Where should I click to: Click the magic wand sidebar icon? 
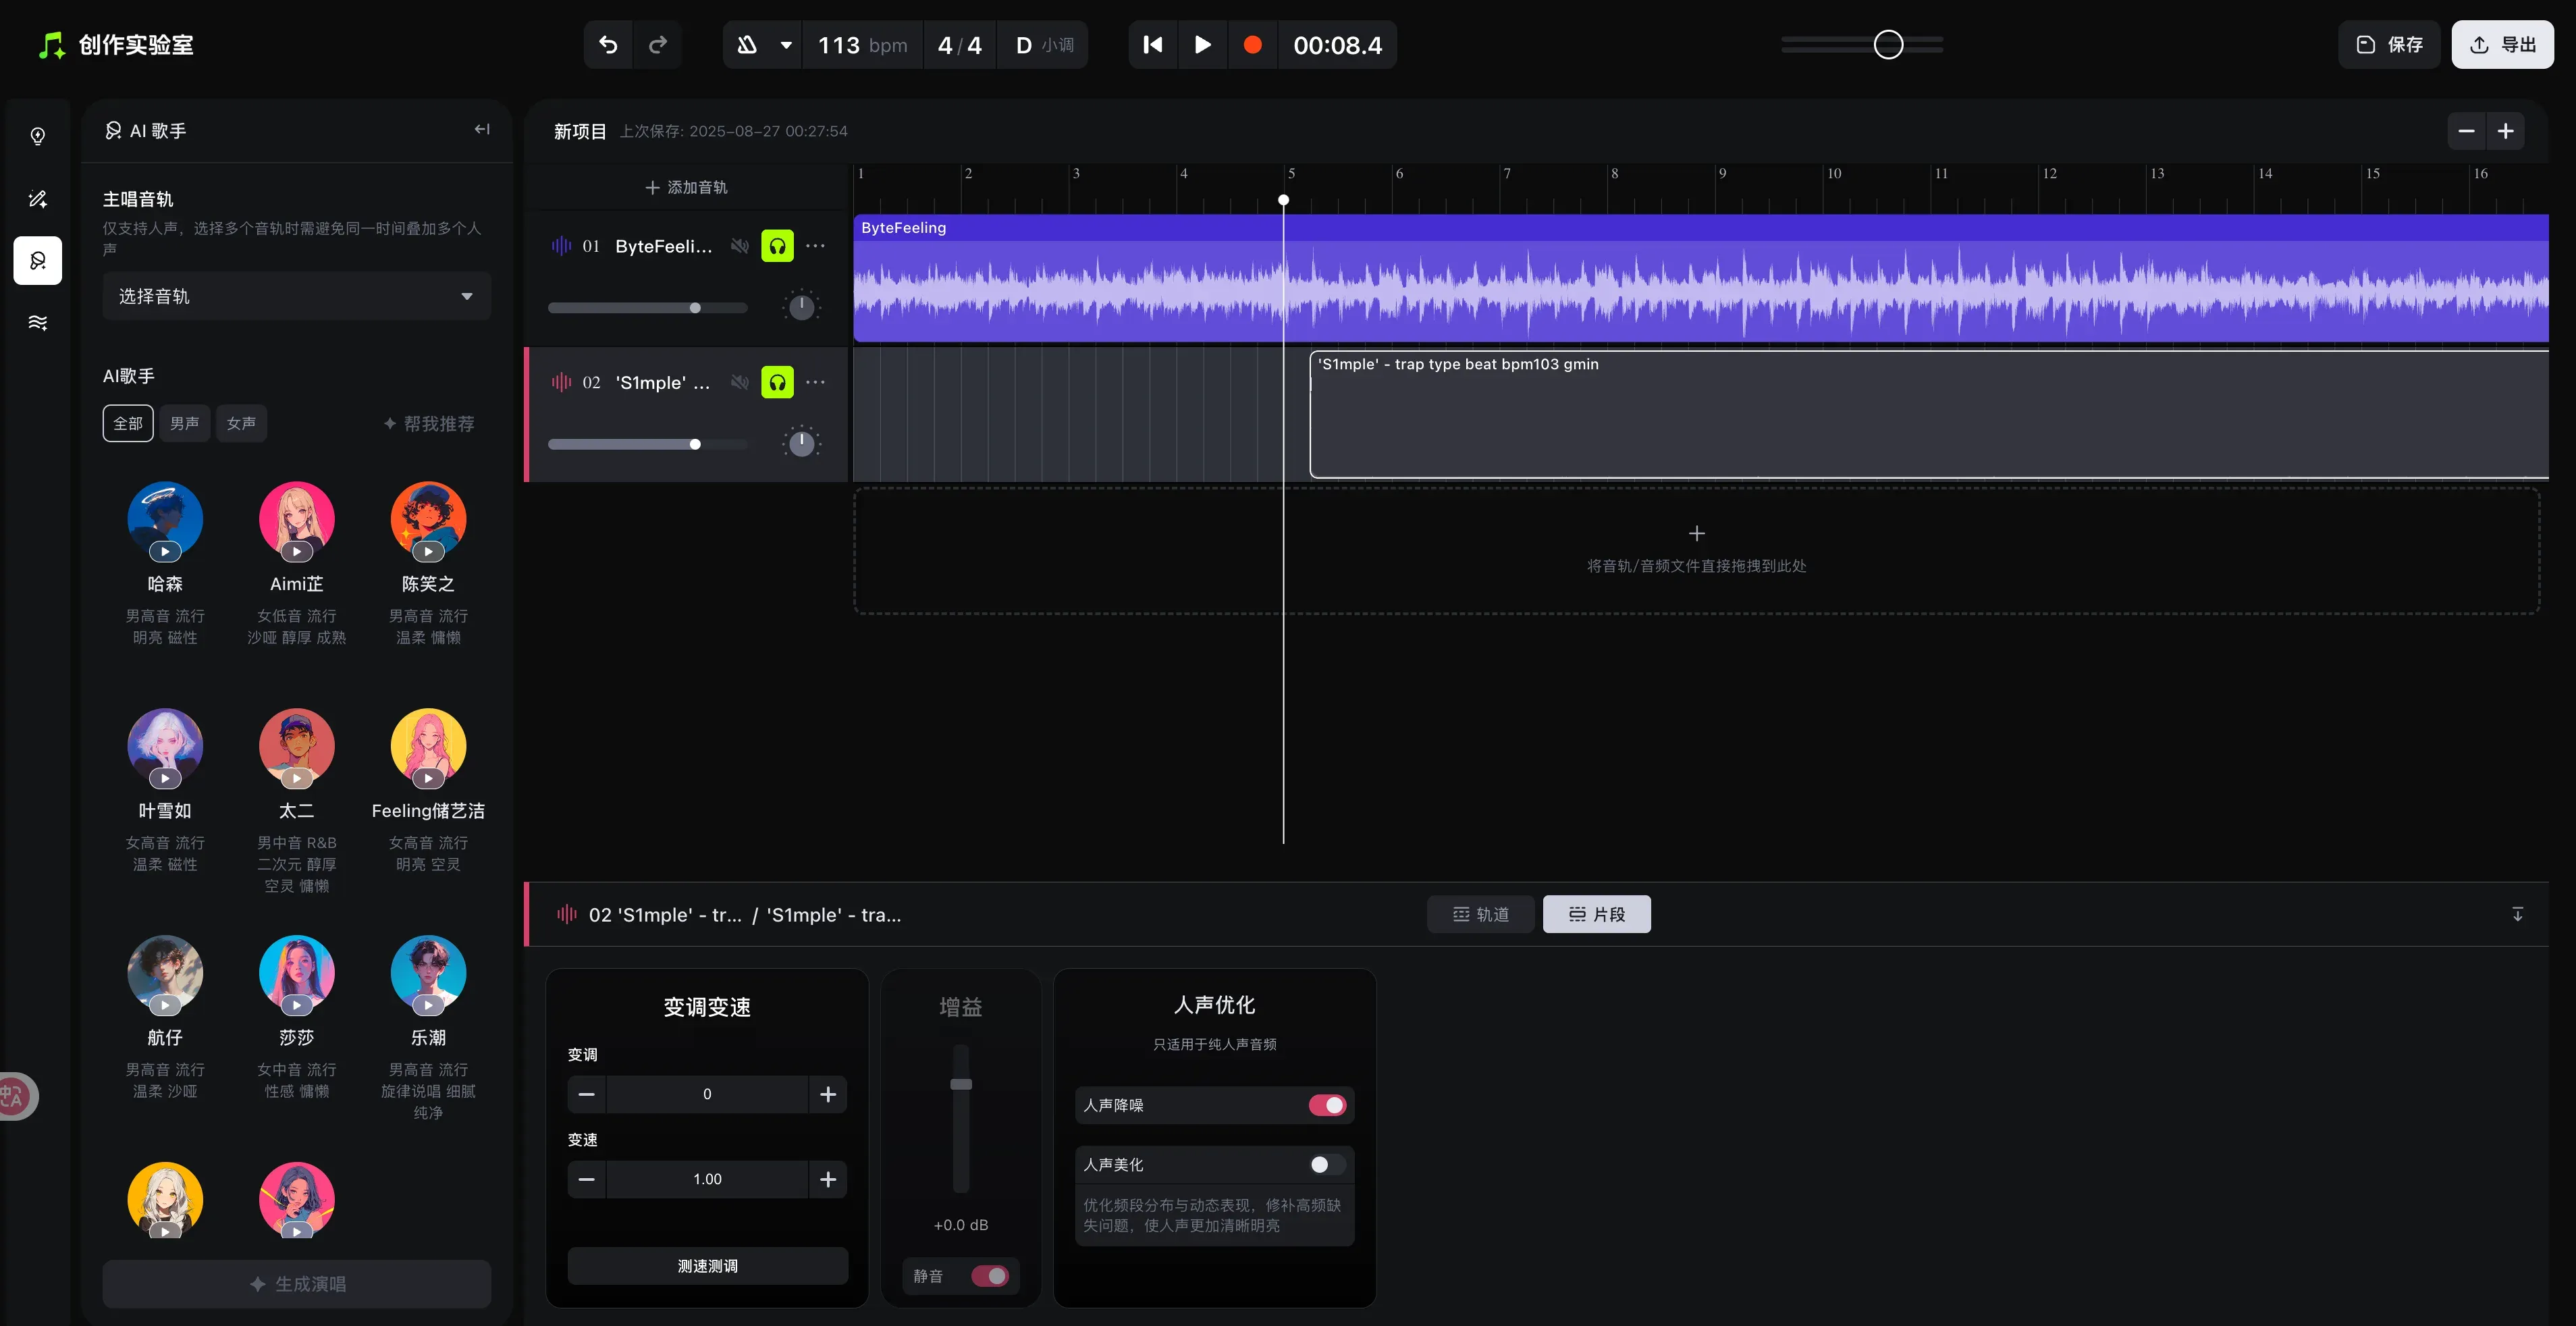(38, 198)
